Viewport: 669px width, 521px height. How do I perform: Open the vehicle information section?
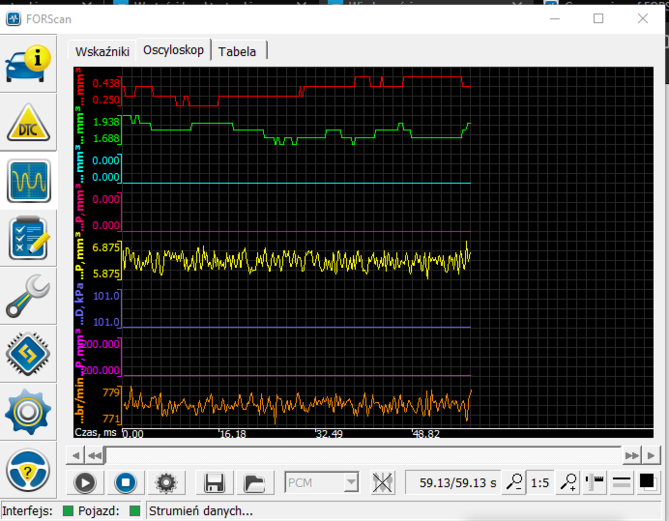tap(28, 64)
